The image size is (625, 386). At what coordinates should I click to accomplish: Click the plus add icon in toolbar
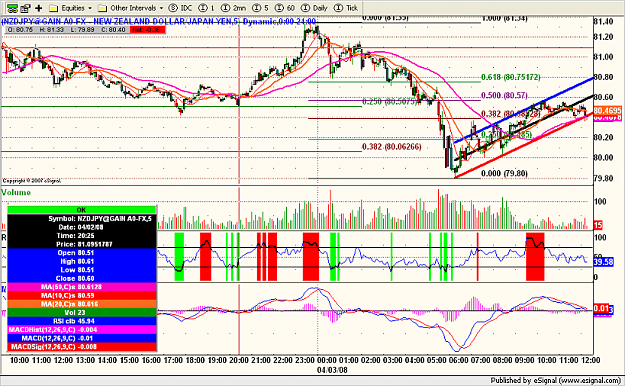[x=39, y=8]
